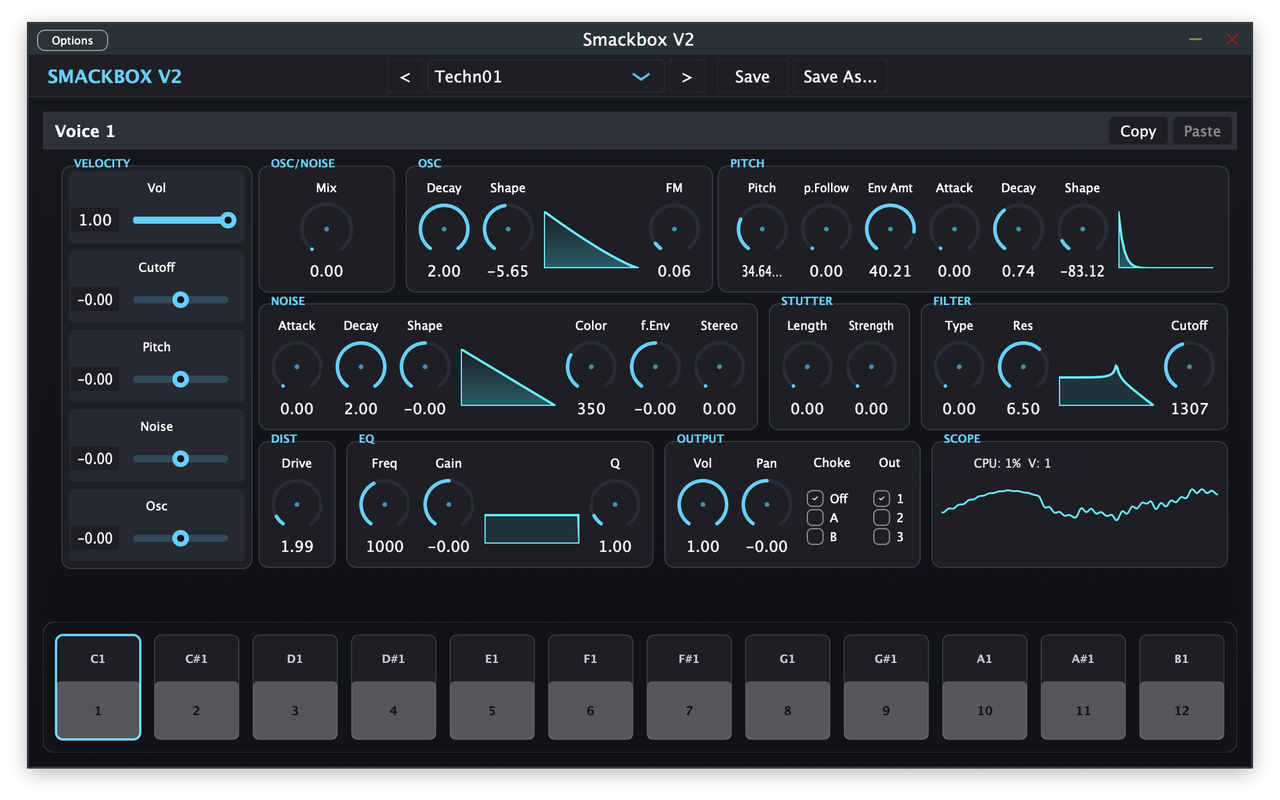Select the G1 pad 8
Screen dimensions: 1280x800
(x=787, y=687)
